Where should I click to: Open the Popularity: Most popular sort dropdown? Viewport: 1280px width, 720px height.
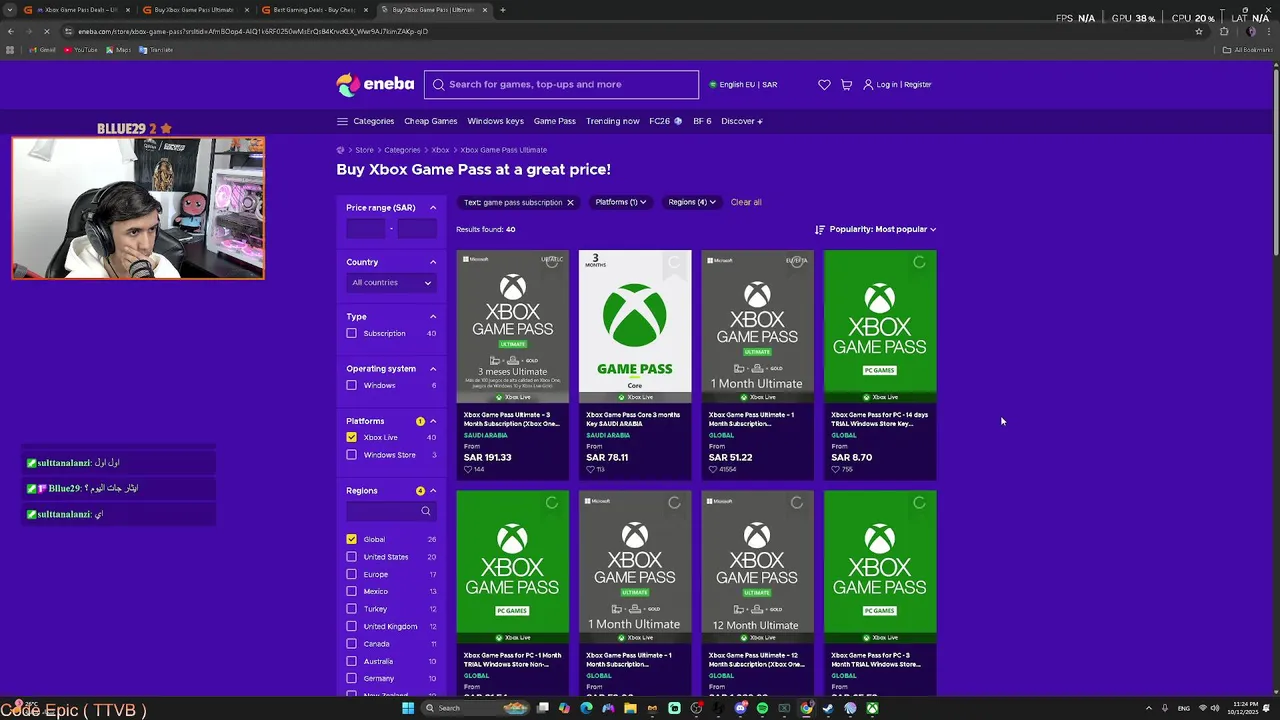[883, 229]
